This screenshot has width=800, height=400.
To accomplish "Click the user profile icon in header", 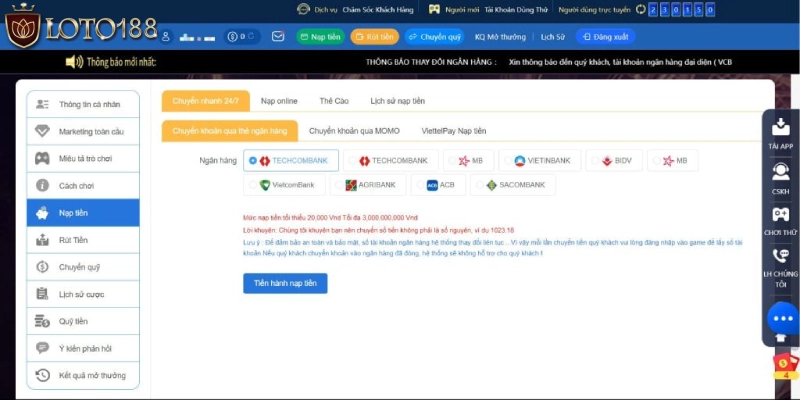I will 165,37.
